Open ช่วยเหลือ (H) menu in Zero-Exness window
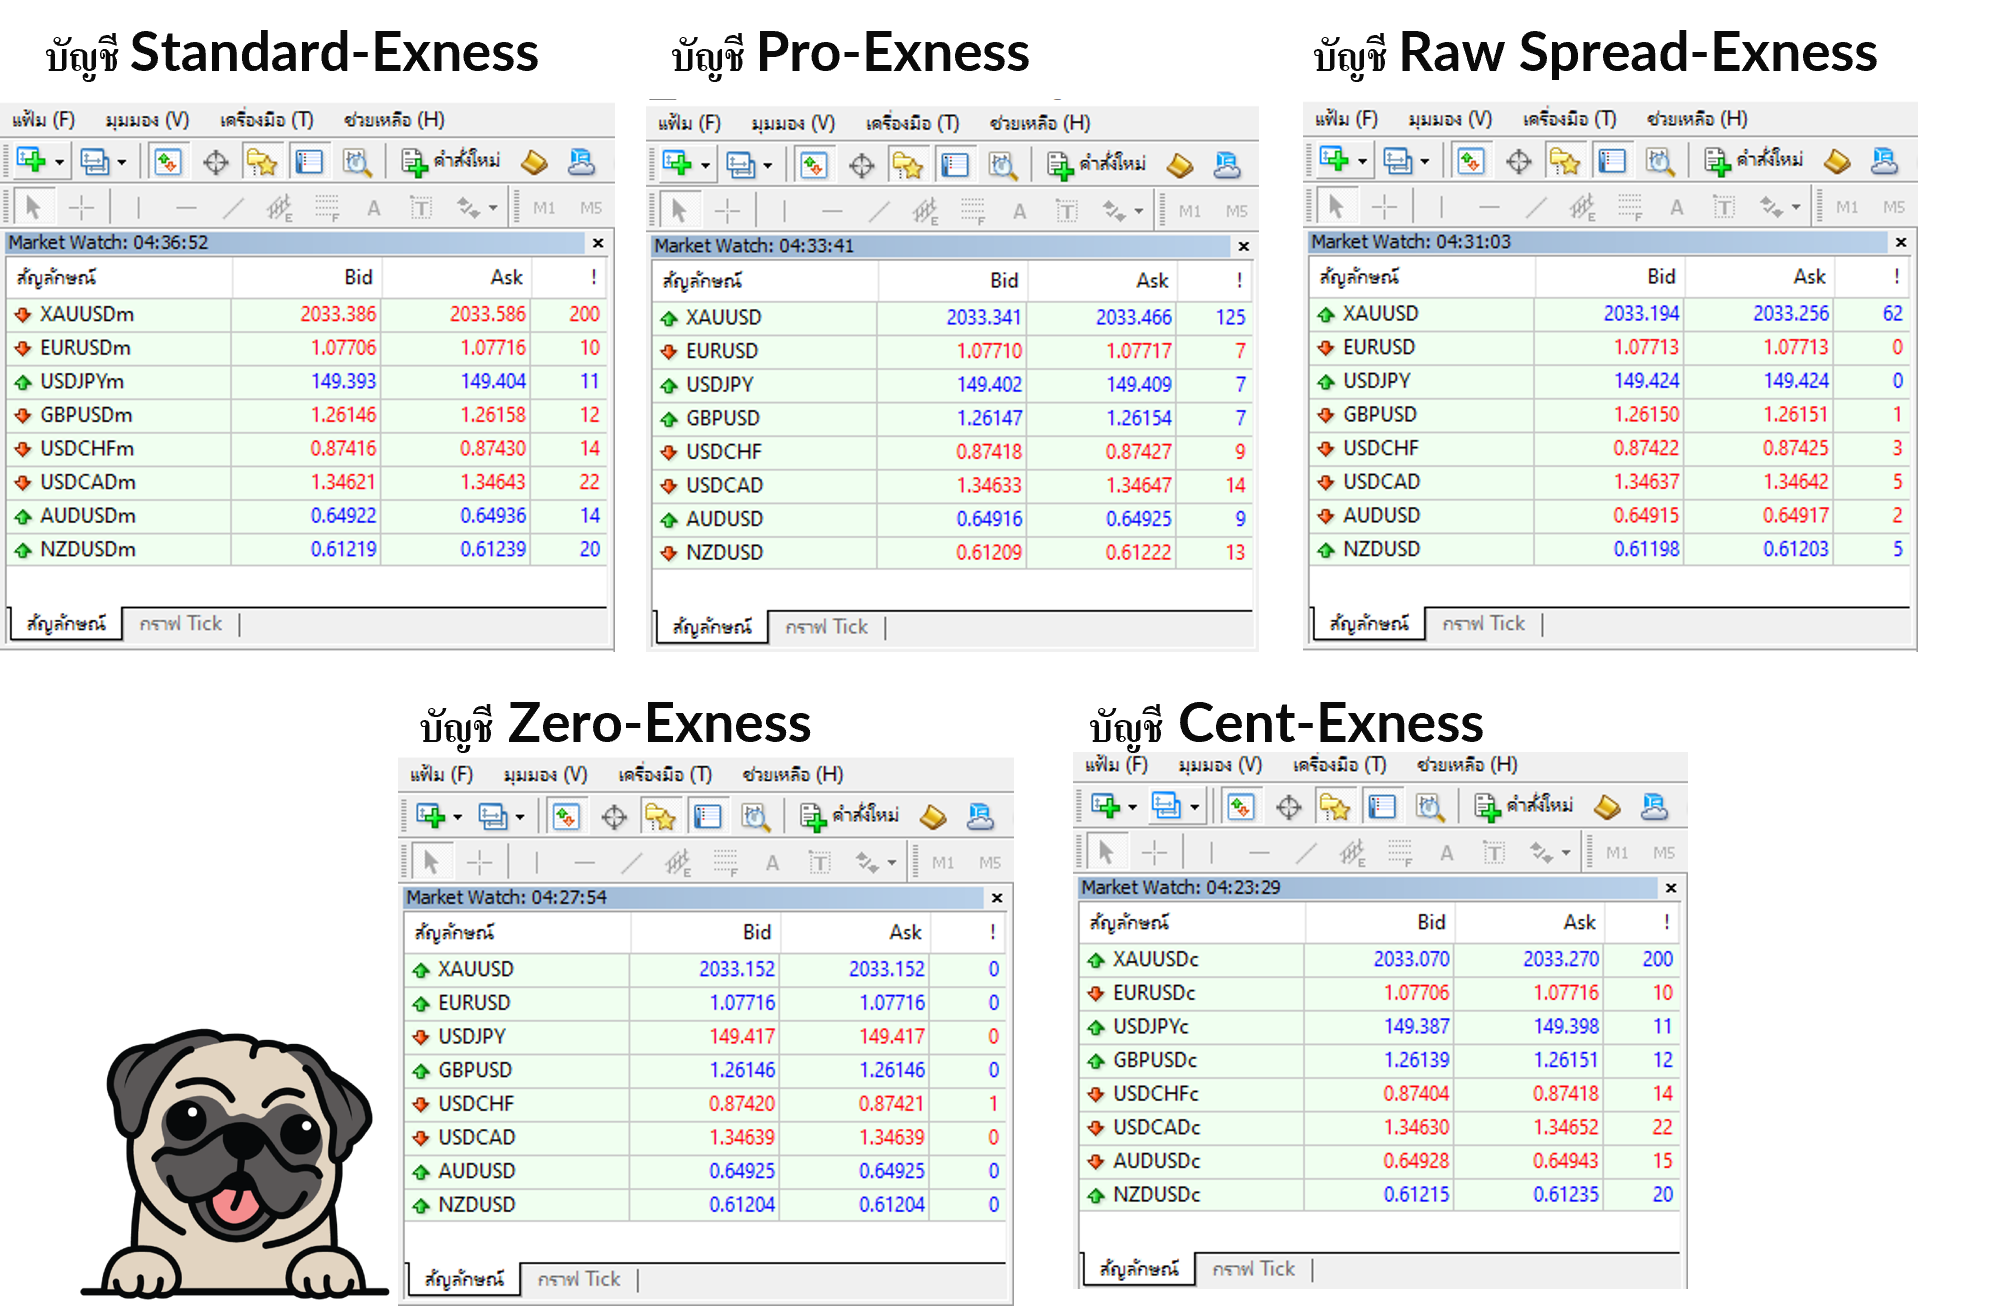 coord(793,774)
